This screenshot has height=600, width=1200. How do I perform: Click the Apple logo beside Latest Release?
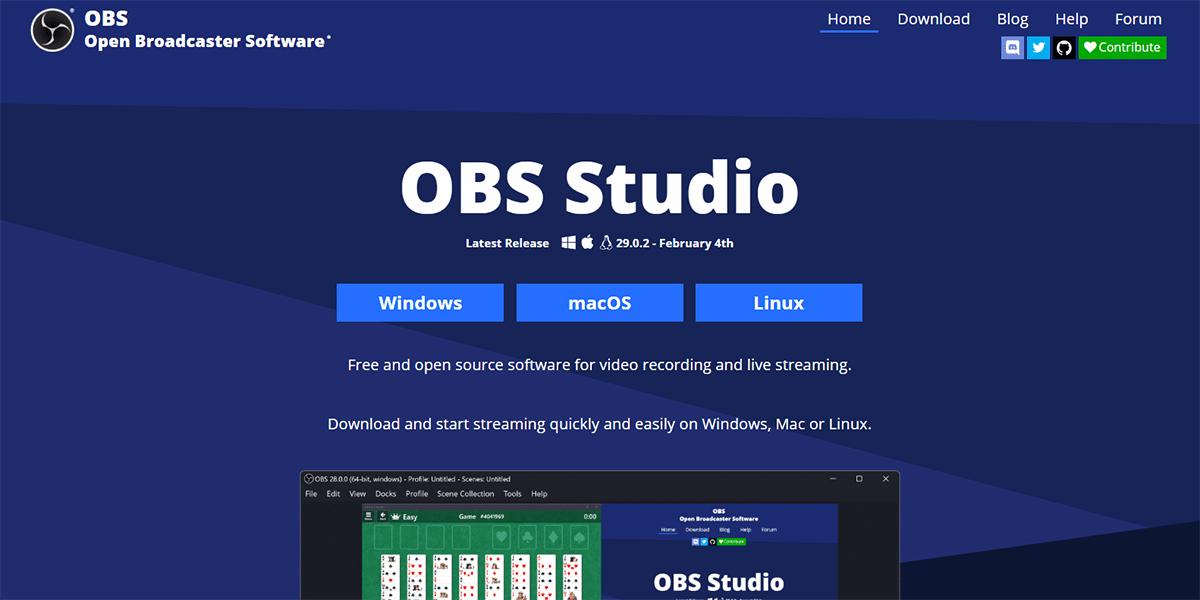[x=588, y=243]
